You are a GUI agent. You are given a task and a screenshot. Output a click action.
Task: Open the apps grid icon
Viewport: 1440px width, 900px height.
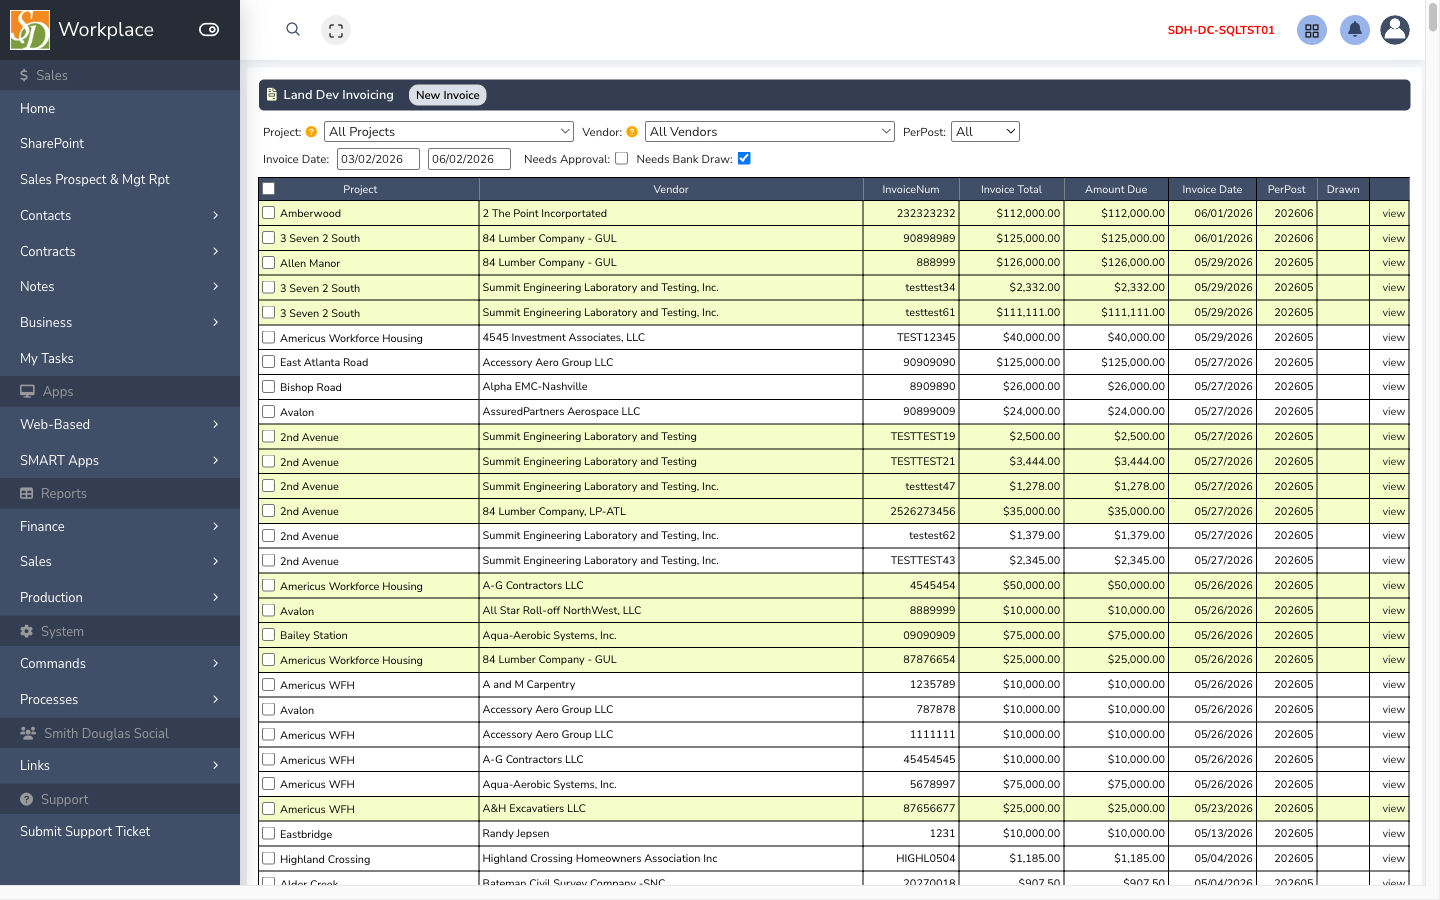(x=1312, y=30)
